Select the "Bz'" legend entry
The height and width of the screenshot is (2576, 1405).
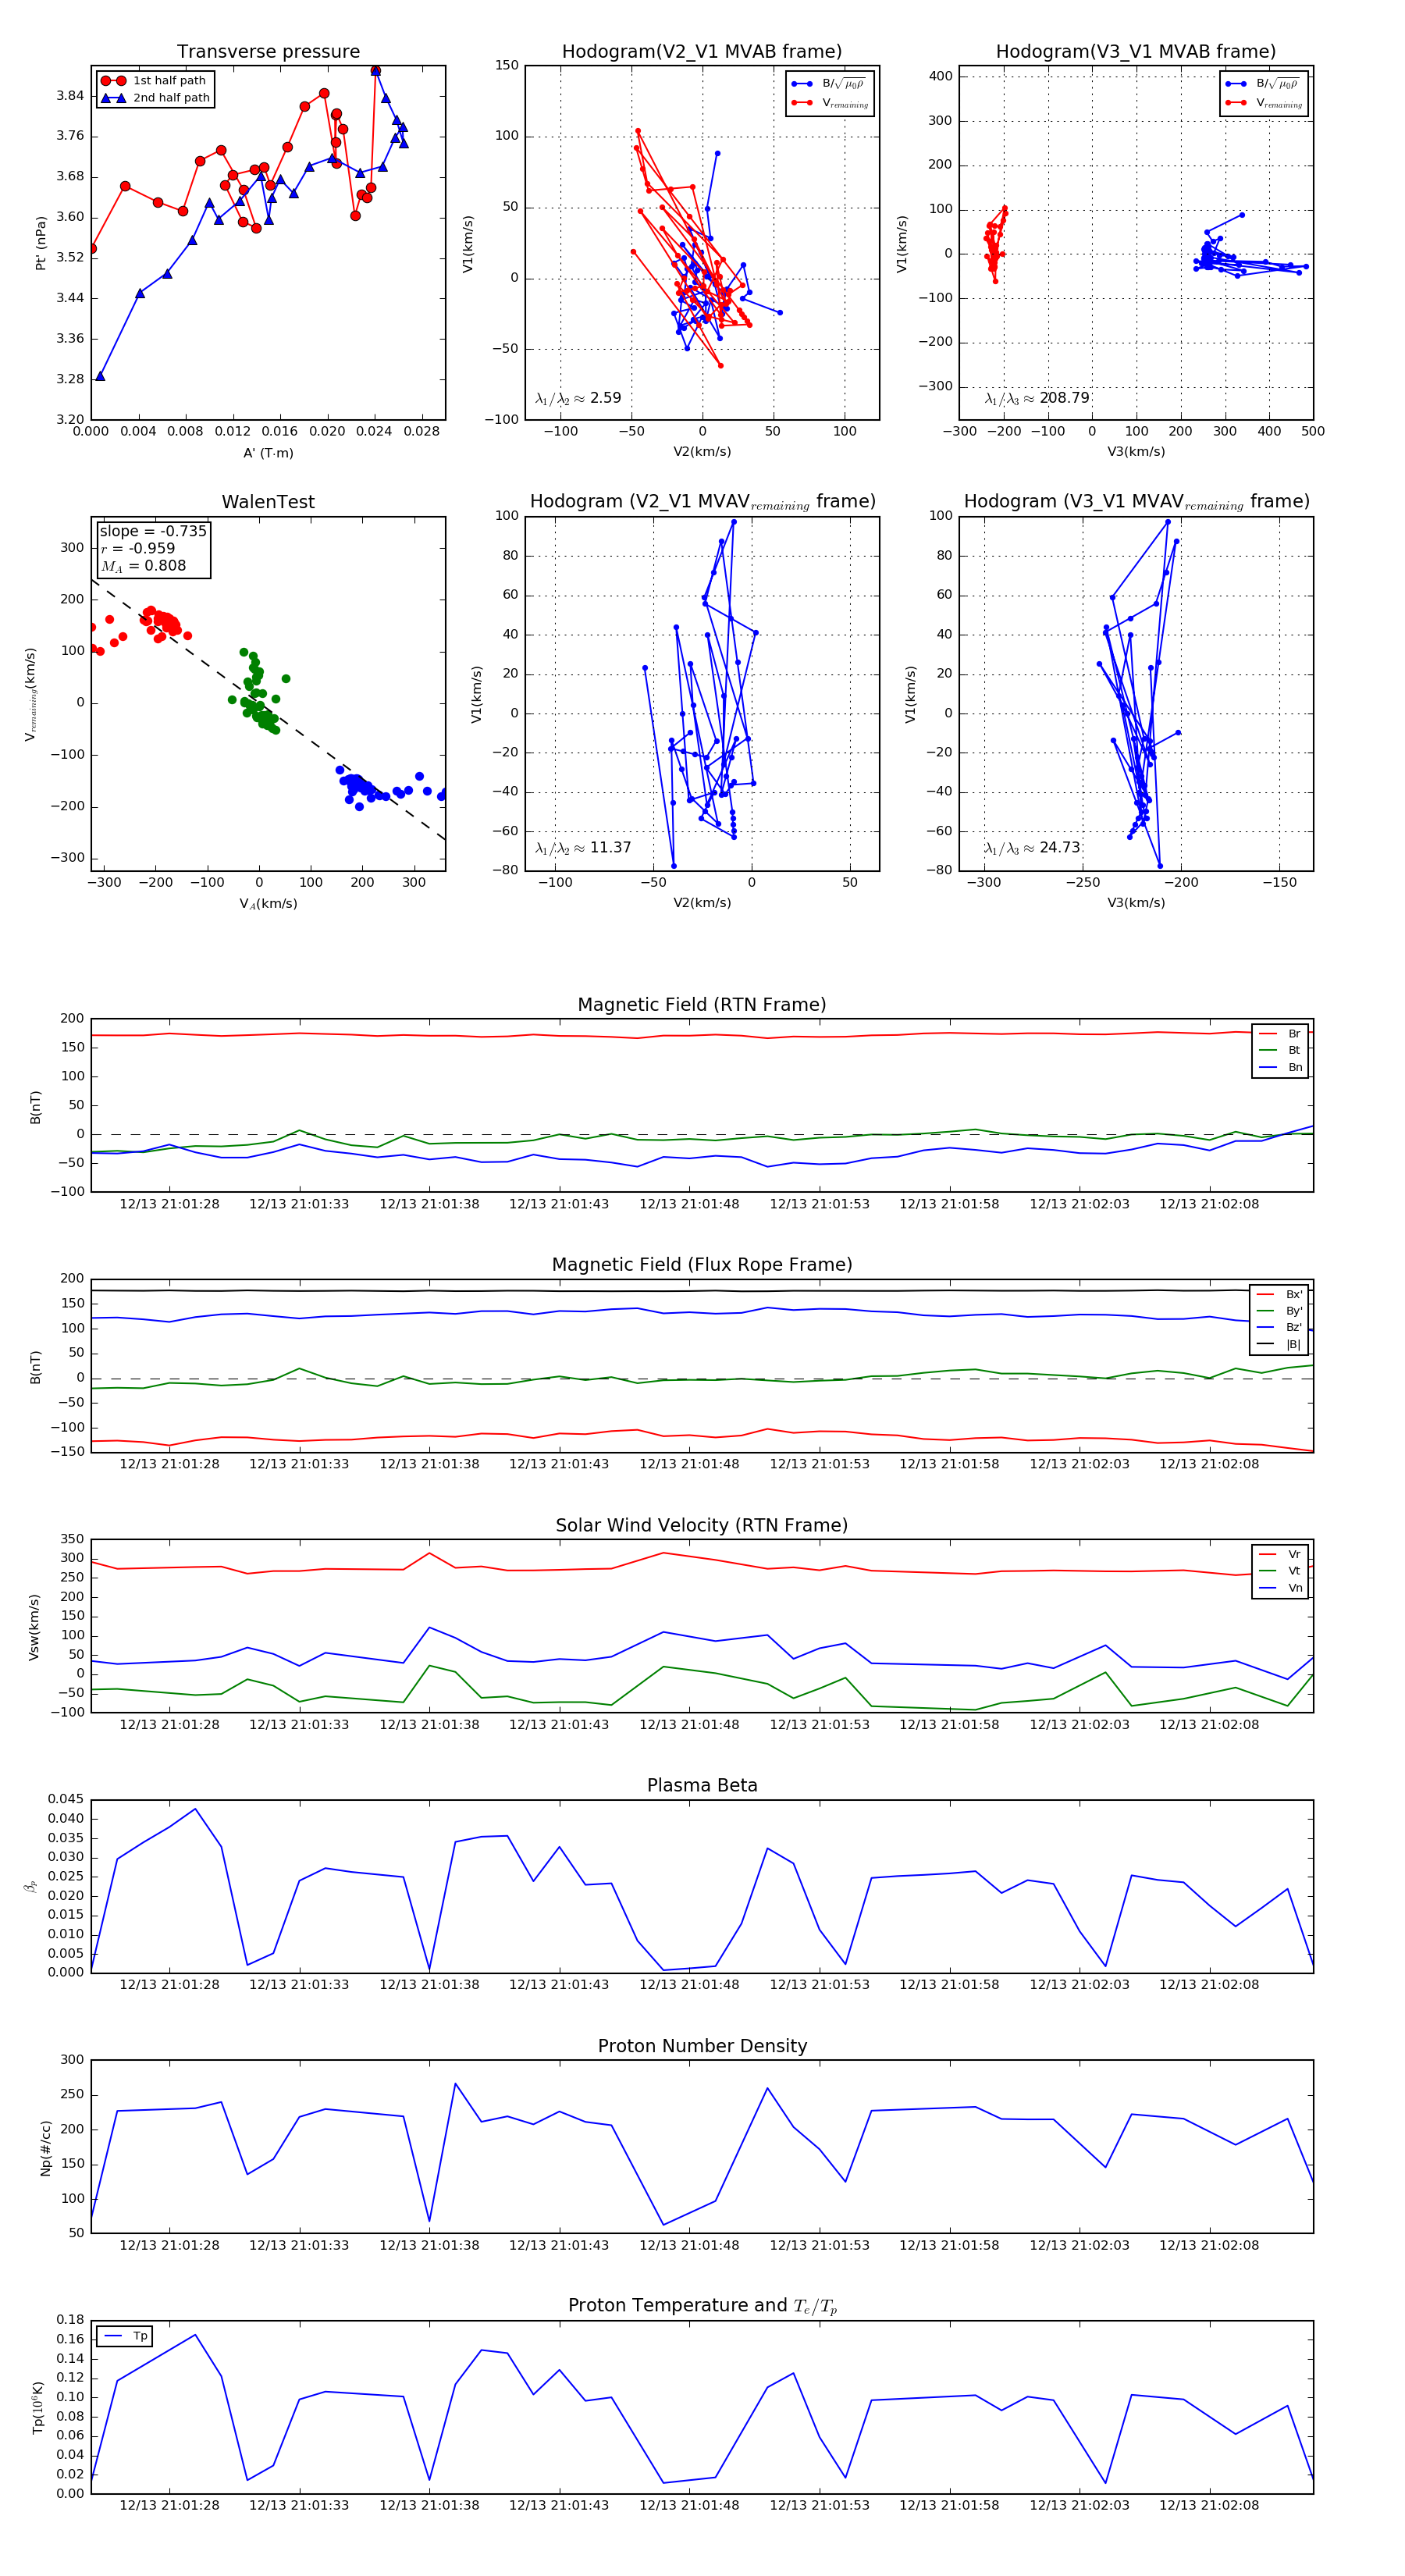click(x=1280, y=1327)
